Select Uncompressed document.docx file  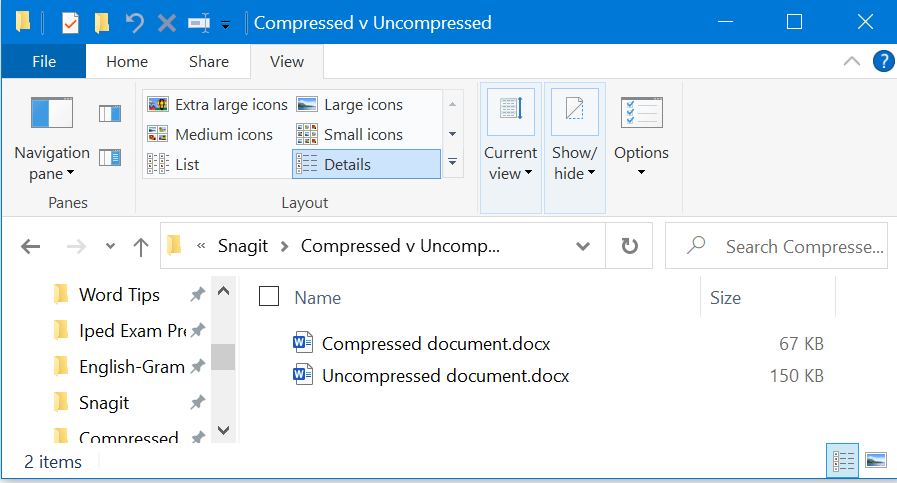click(x=446, y=375)
